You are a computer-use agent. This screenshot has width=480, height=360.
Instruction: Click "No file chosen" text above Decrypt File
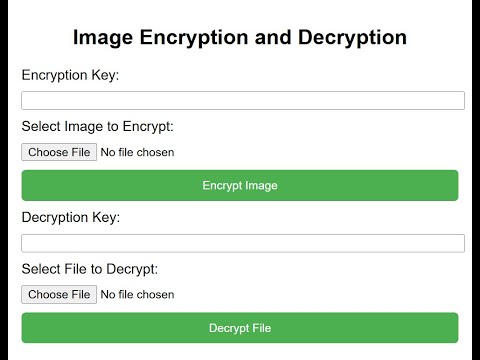coord(137,295)
